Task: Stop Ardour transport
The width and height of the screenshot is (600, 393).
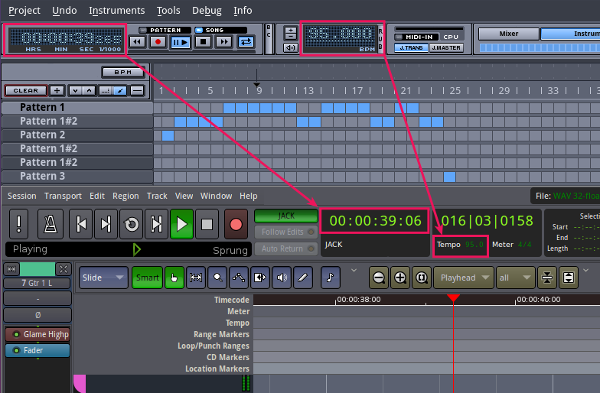Action: tap(207, 224)
